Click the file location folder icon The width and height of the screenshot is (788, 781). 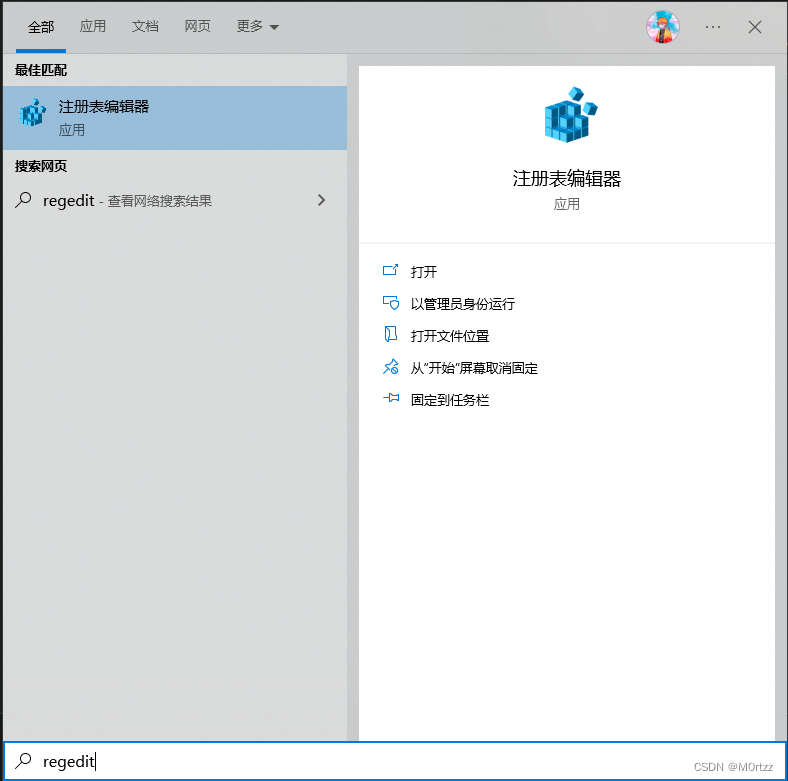click(x=390, y=334)
